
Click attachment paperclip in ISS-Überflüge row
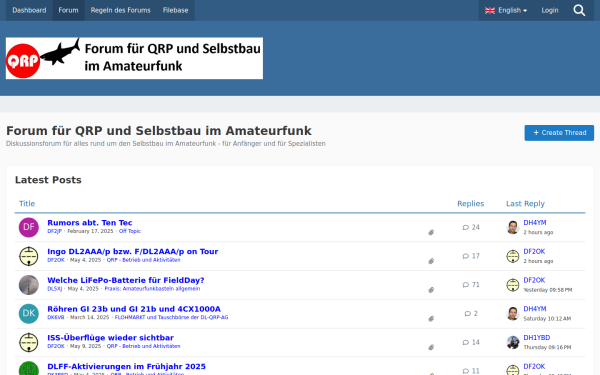tap(431, 347)
